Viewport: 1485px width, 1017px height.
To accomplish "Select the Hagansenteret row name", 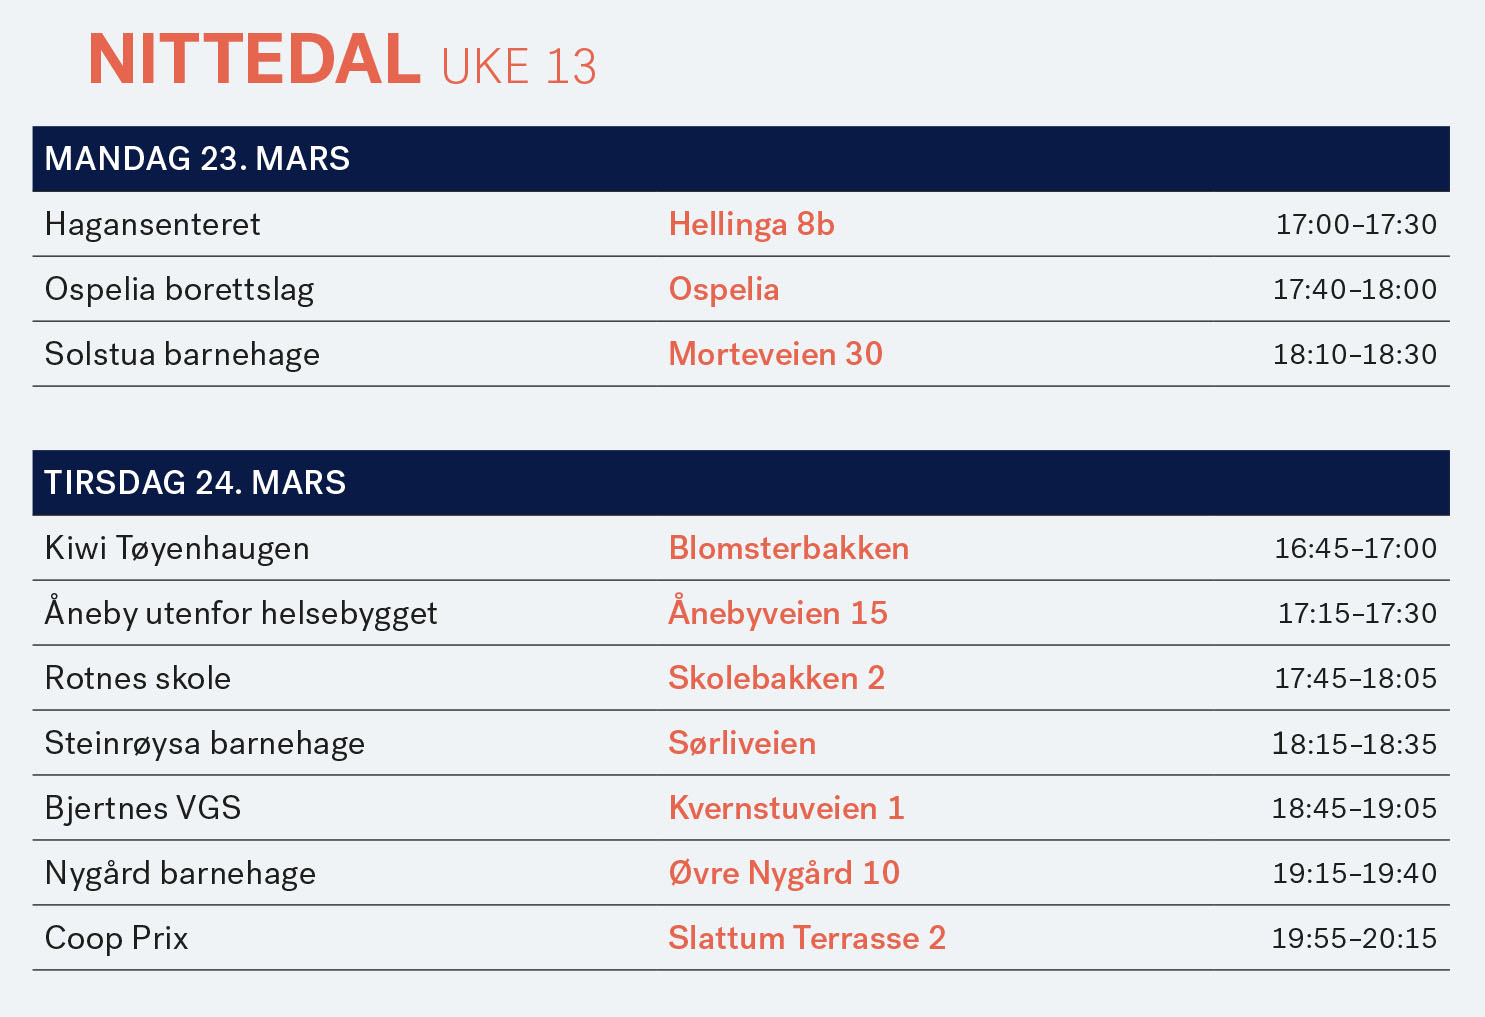I will [x=152, y=224].
